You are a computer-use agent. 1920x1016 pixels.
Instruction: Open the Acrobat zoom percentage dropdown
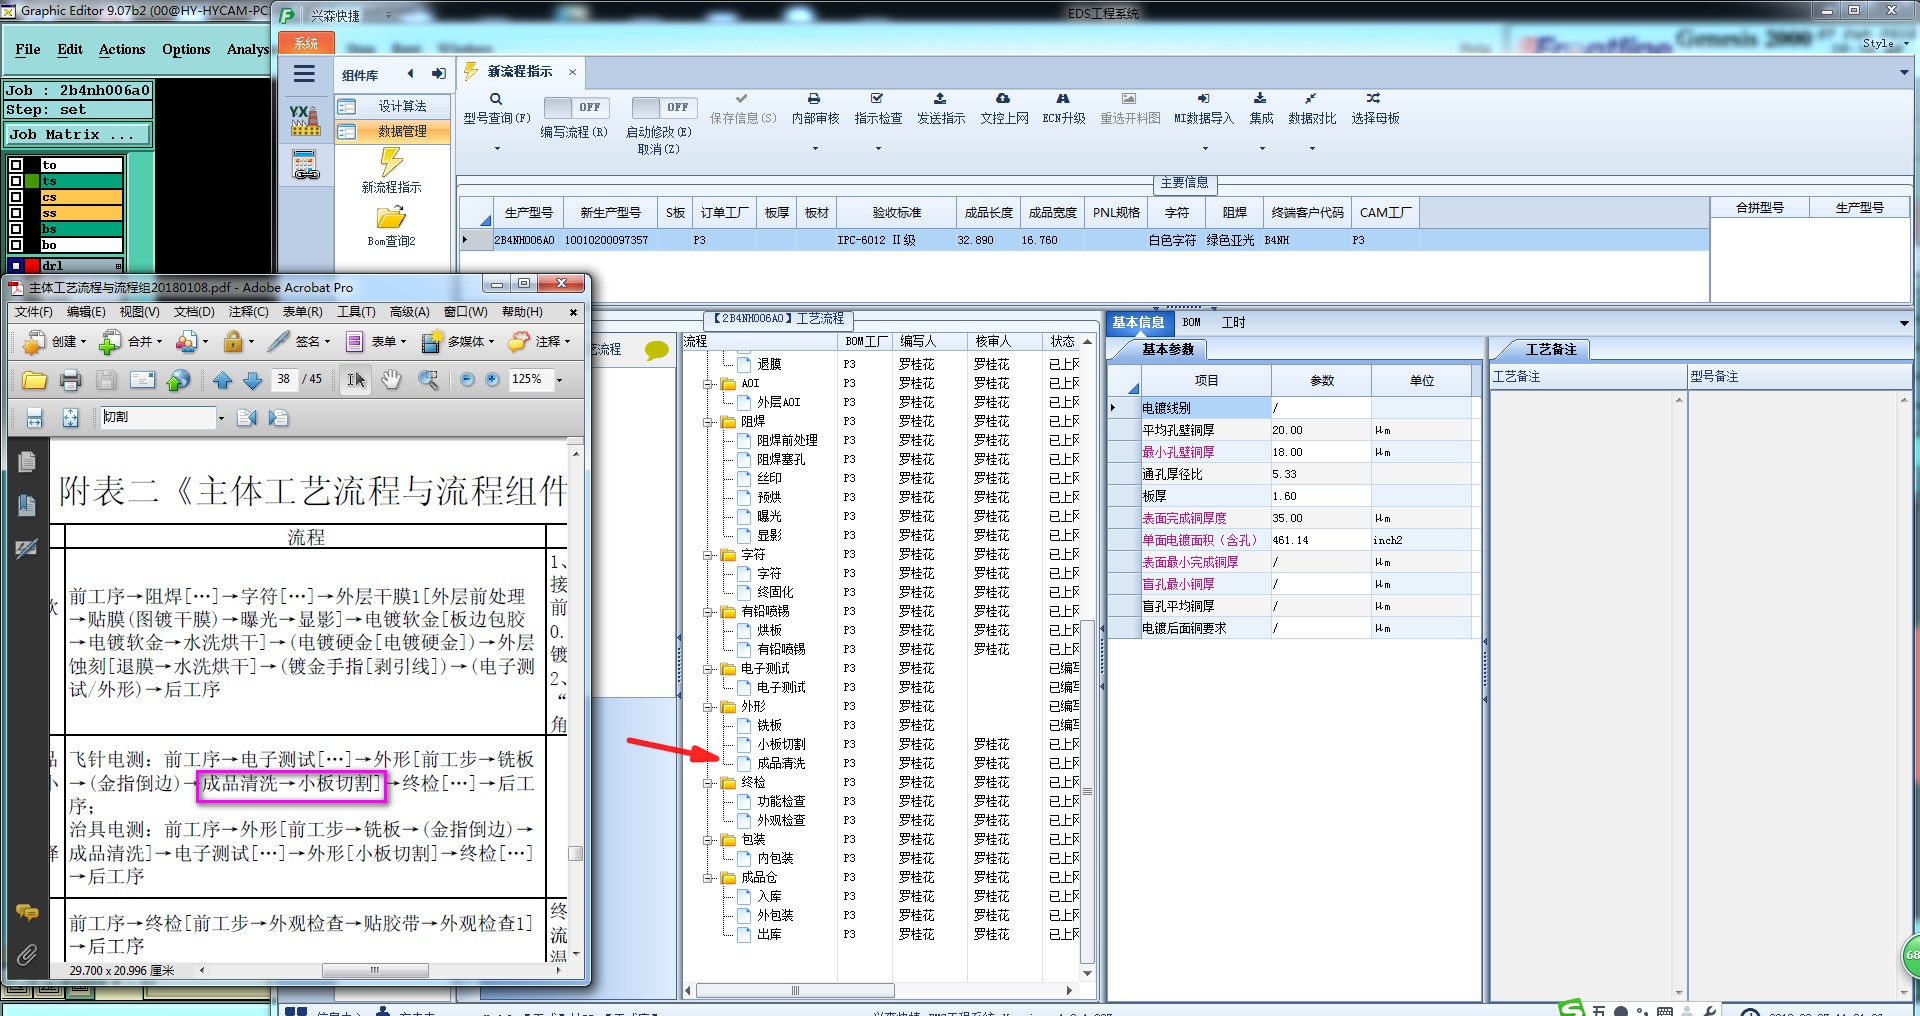point(559,380)
